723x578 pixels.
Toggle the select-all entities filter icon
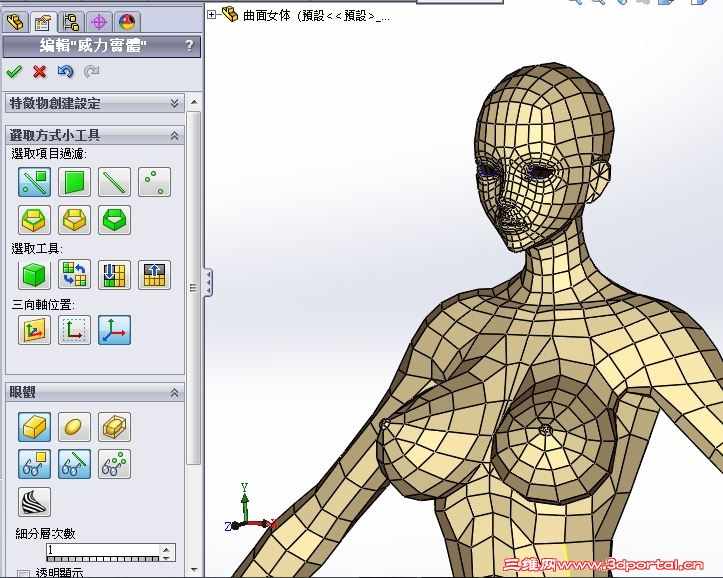[x=35, y=182]
